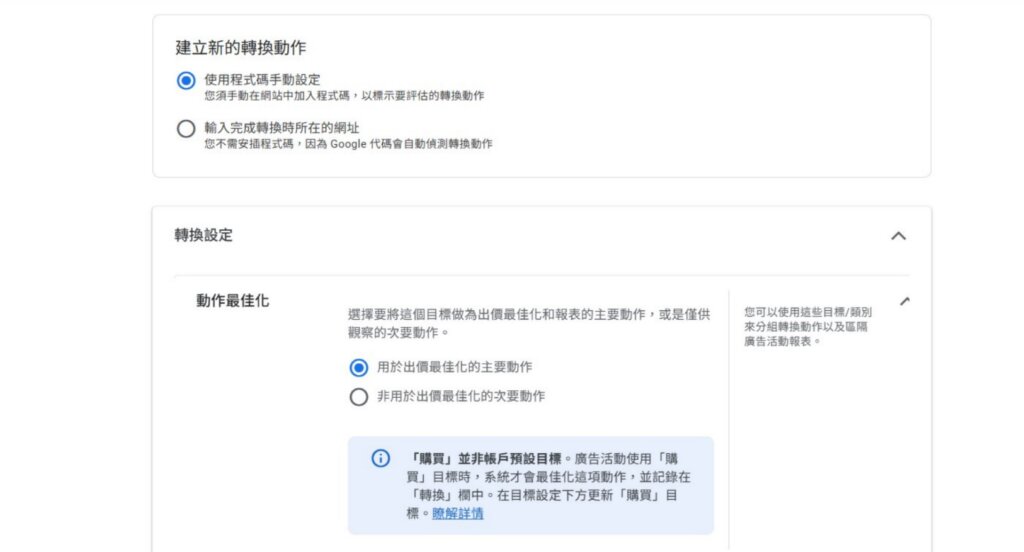1024x552 pixels.
Task: Collapse the side help panel small arrow
Action: click(905, 301)
